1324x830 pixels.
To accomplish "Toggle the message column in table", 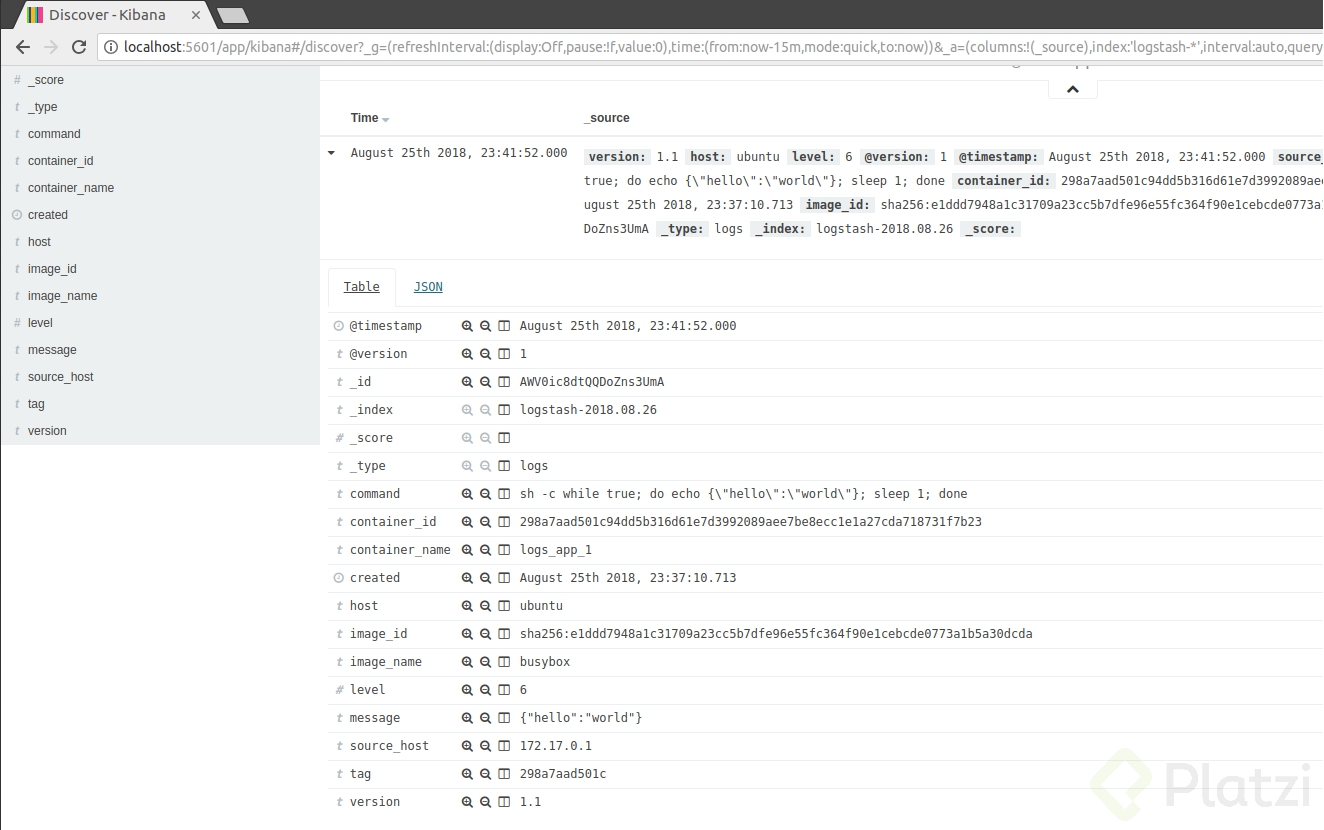I will (505, 718).
